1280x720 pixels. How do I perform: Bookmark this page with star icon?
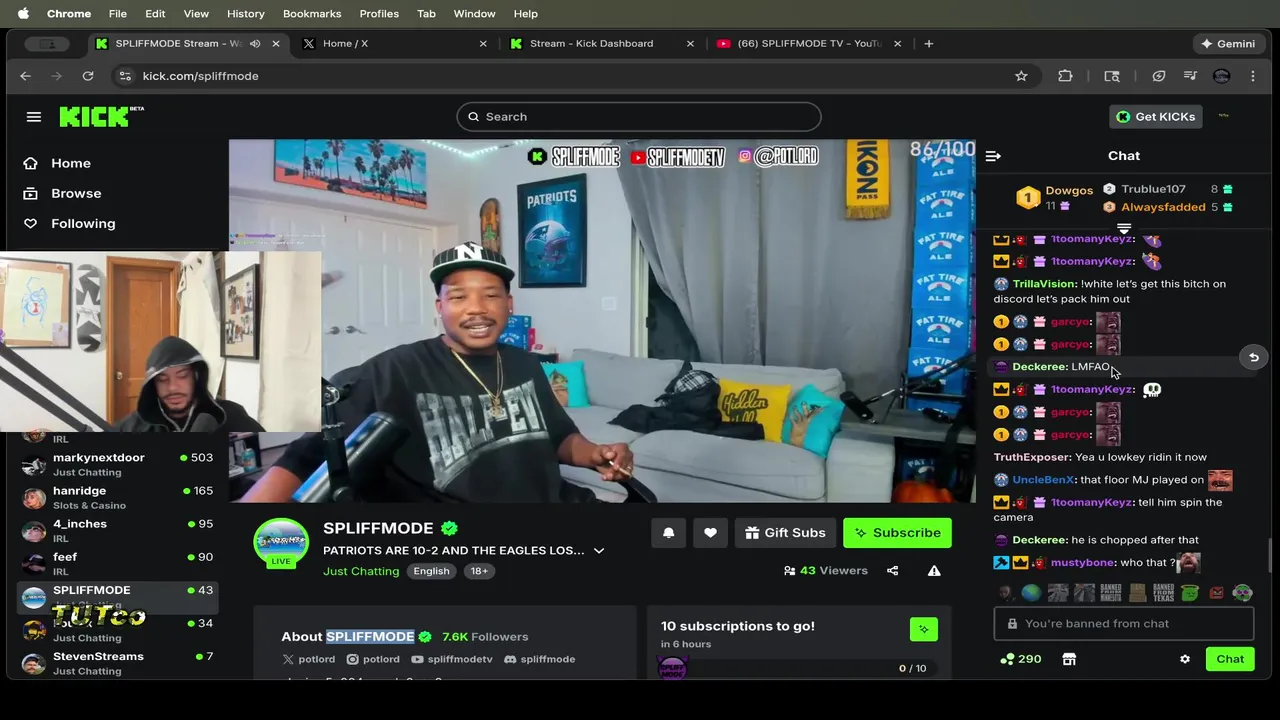tap(1021, 76)
